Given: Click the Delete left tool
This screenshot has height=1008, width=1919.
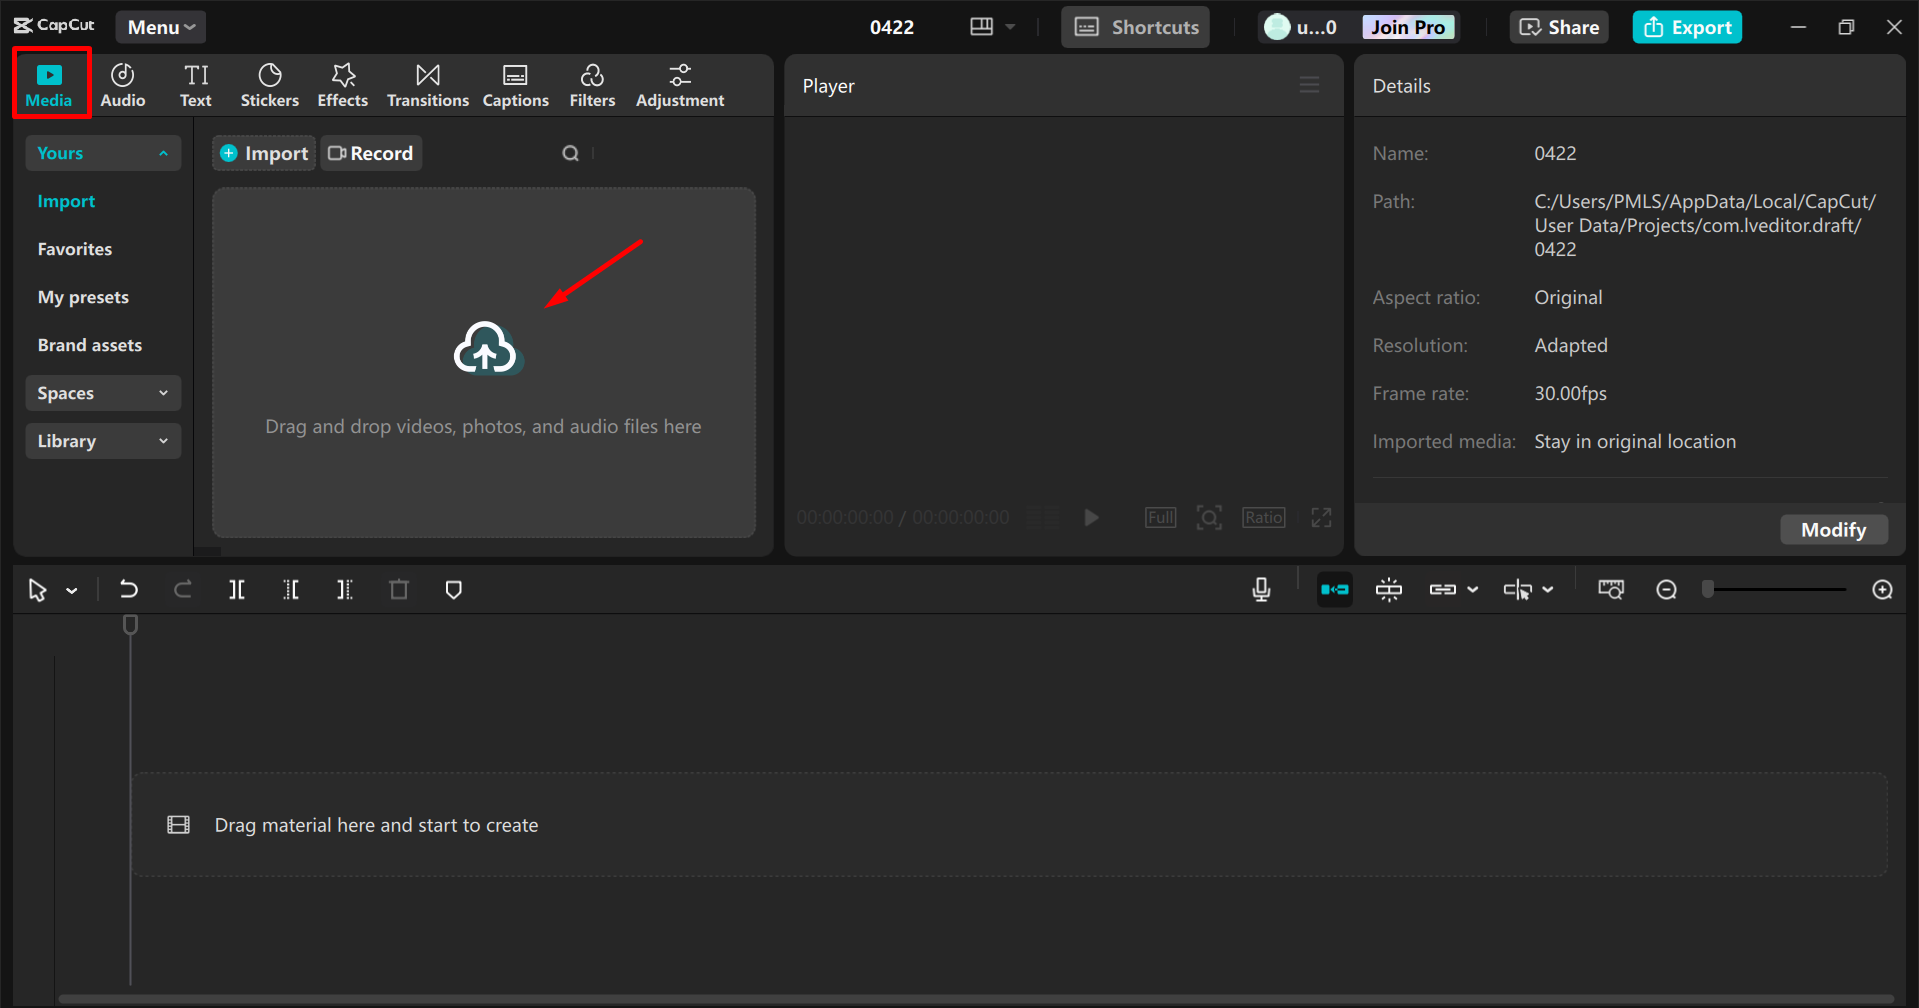Looking at the screenshot, I should [x=291, y=590].
